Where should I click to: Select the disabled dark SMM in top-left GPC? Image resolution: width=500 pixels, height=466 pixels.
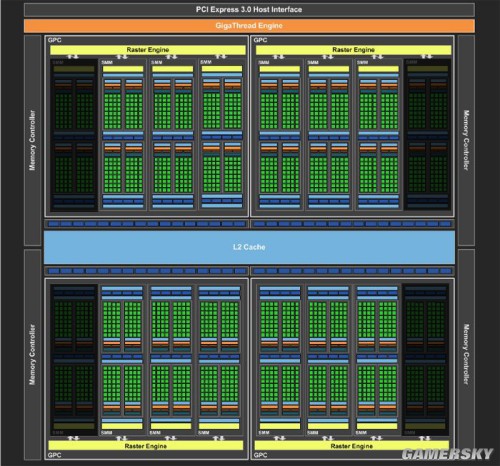tap(74, 135)
